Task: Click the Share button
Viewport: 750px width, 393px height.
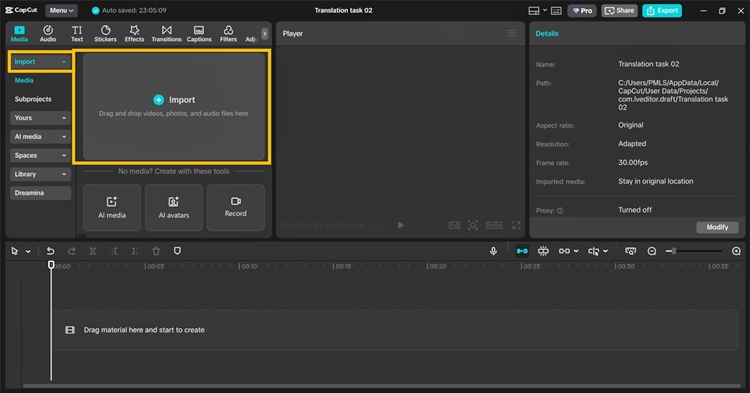Action: 619,11
